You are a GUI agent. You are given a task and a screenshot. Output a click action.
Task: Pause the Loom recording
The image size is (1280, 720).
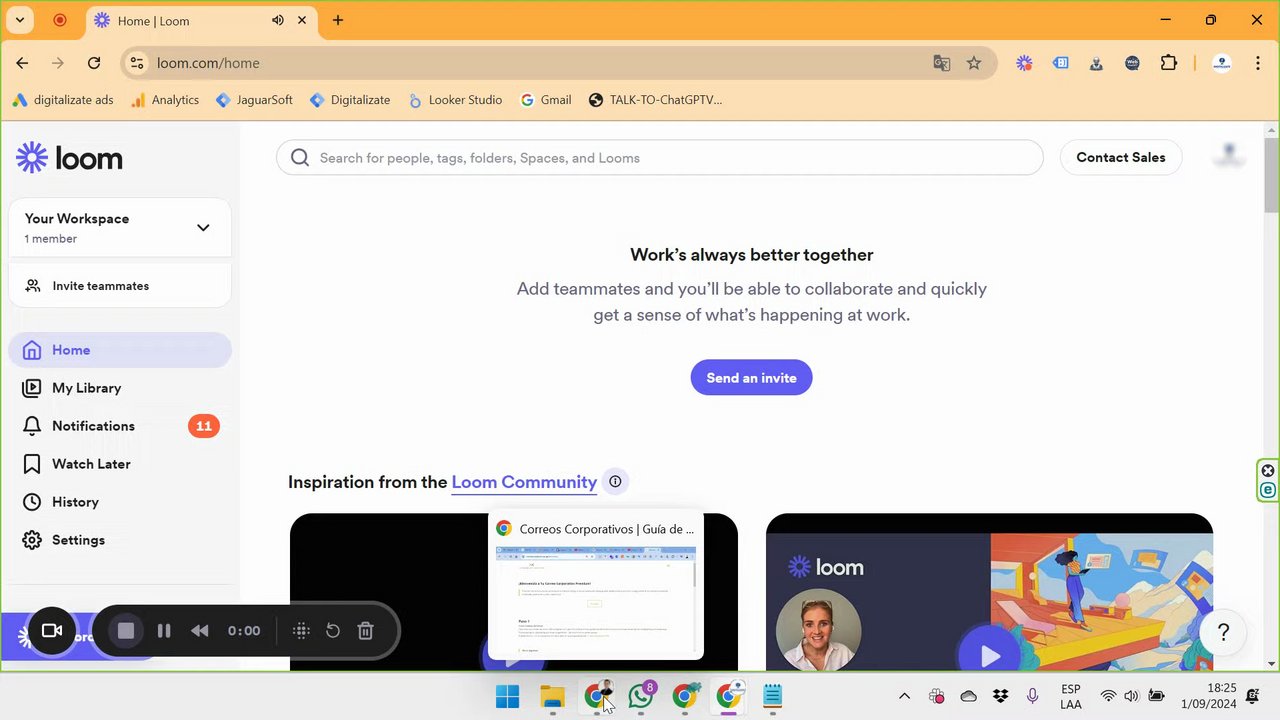coord(164,631)
